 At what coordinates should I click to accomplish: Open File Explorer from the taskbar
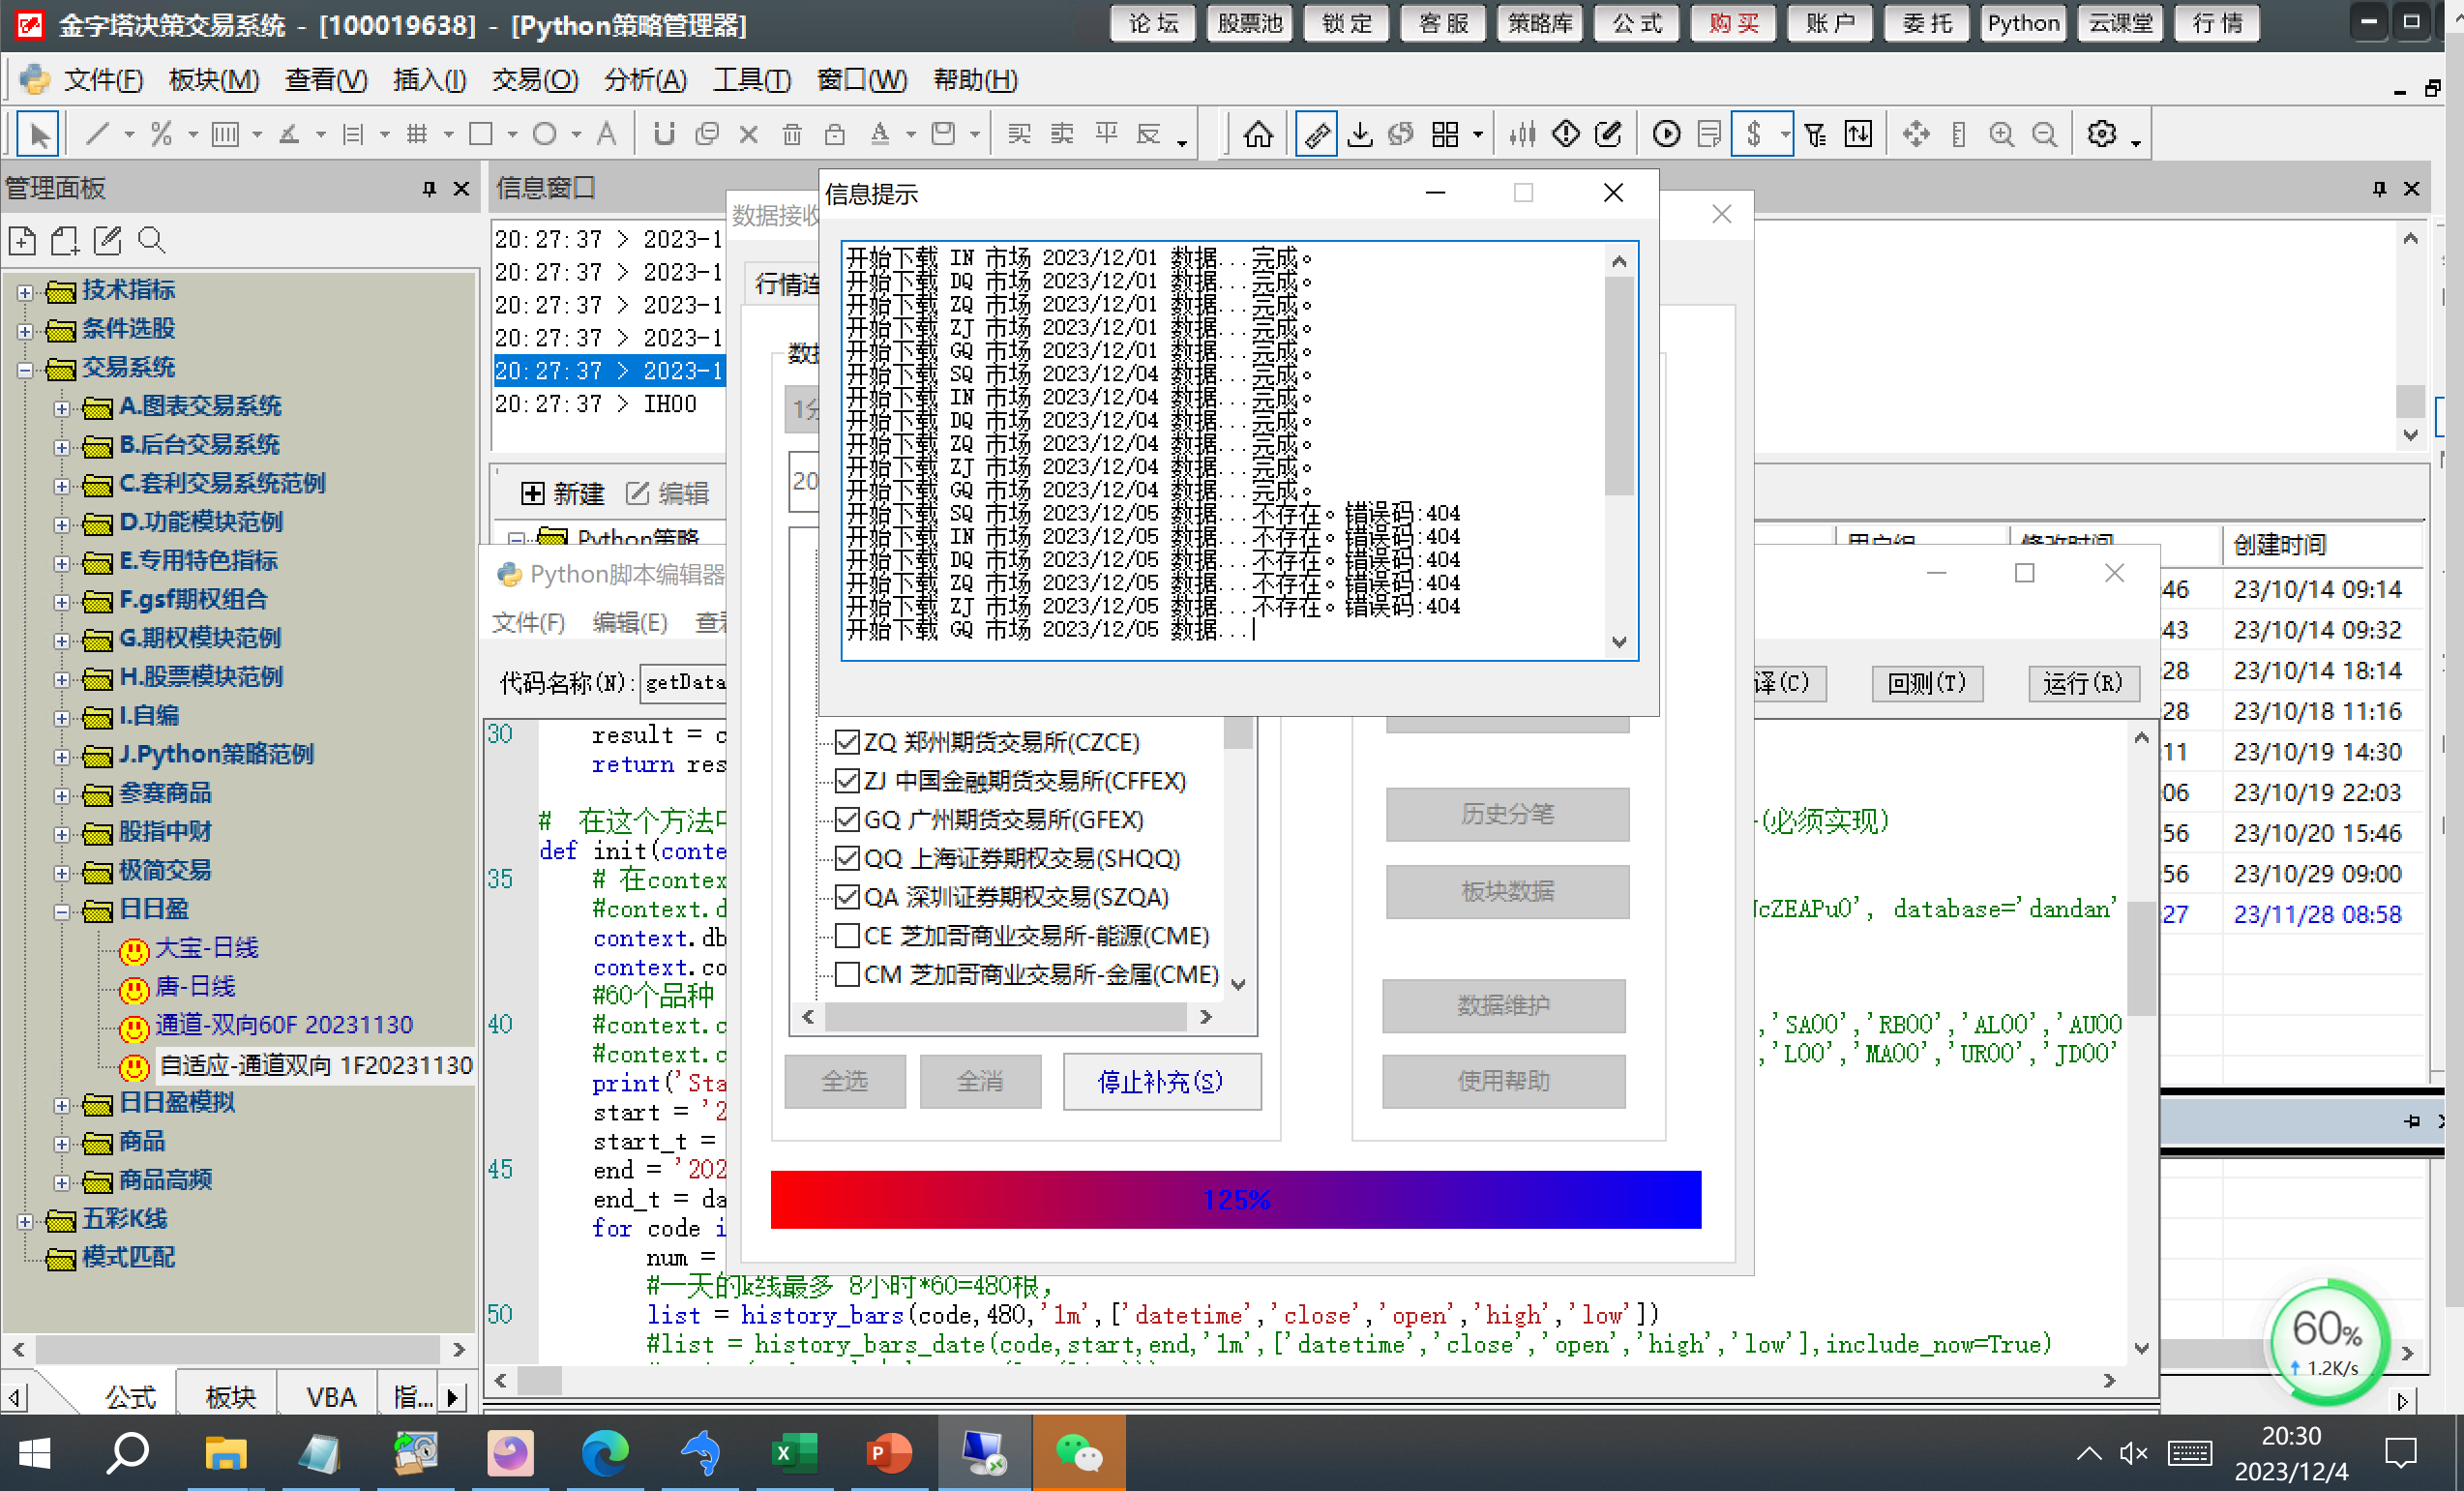pos(225,1452)
